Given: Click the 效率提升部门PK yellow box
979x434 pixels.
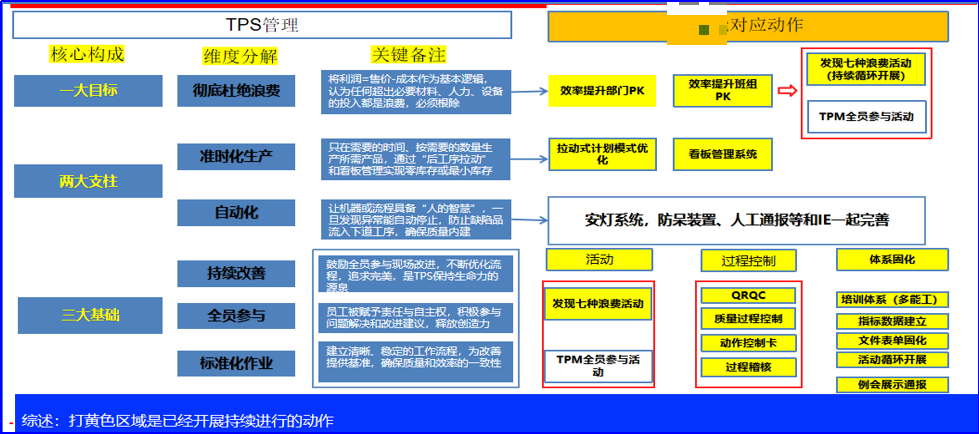Looking at the screenshot, I should pos(603,91).
